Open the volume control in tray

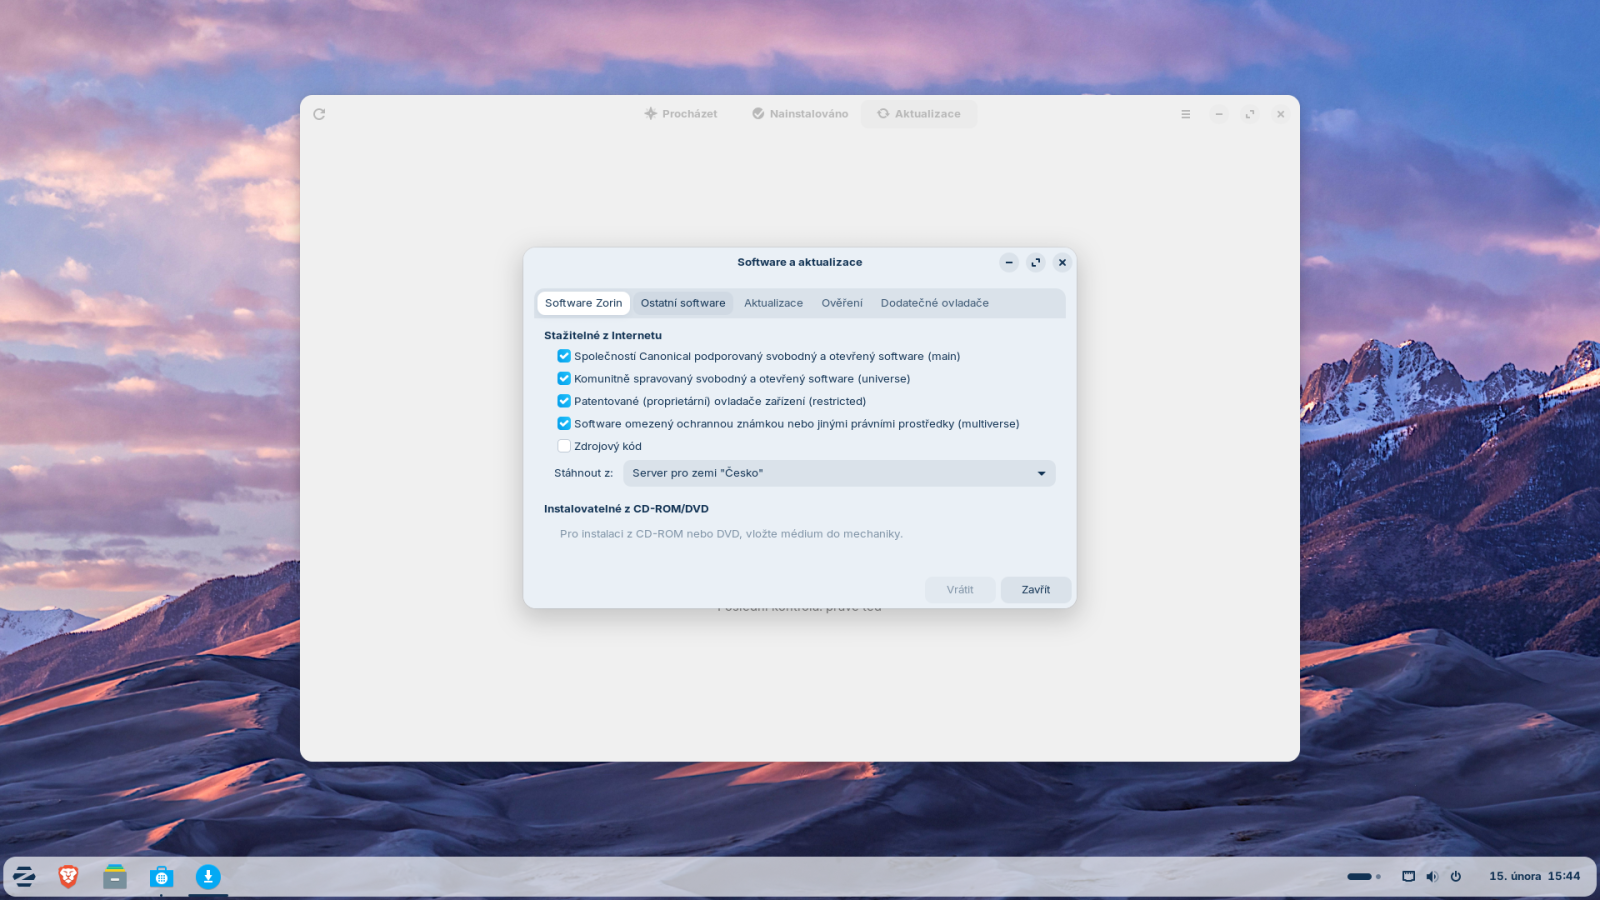[x=1432, y=877]
